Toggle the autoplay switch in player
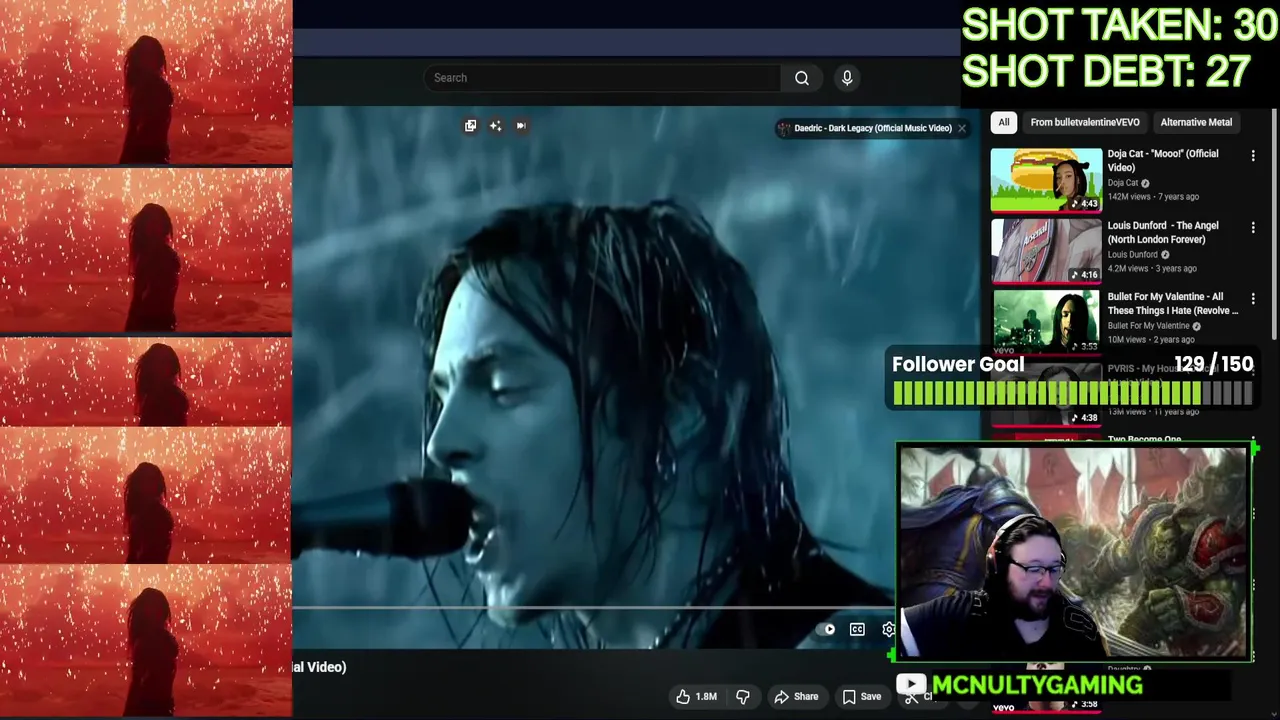Screen dimensions: 1280x720 [827, 629]
